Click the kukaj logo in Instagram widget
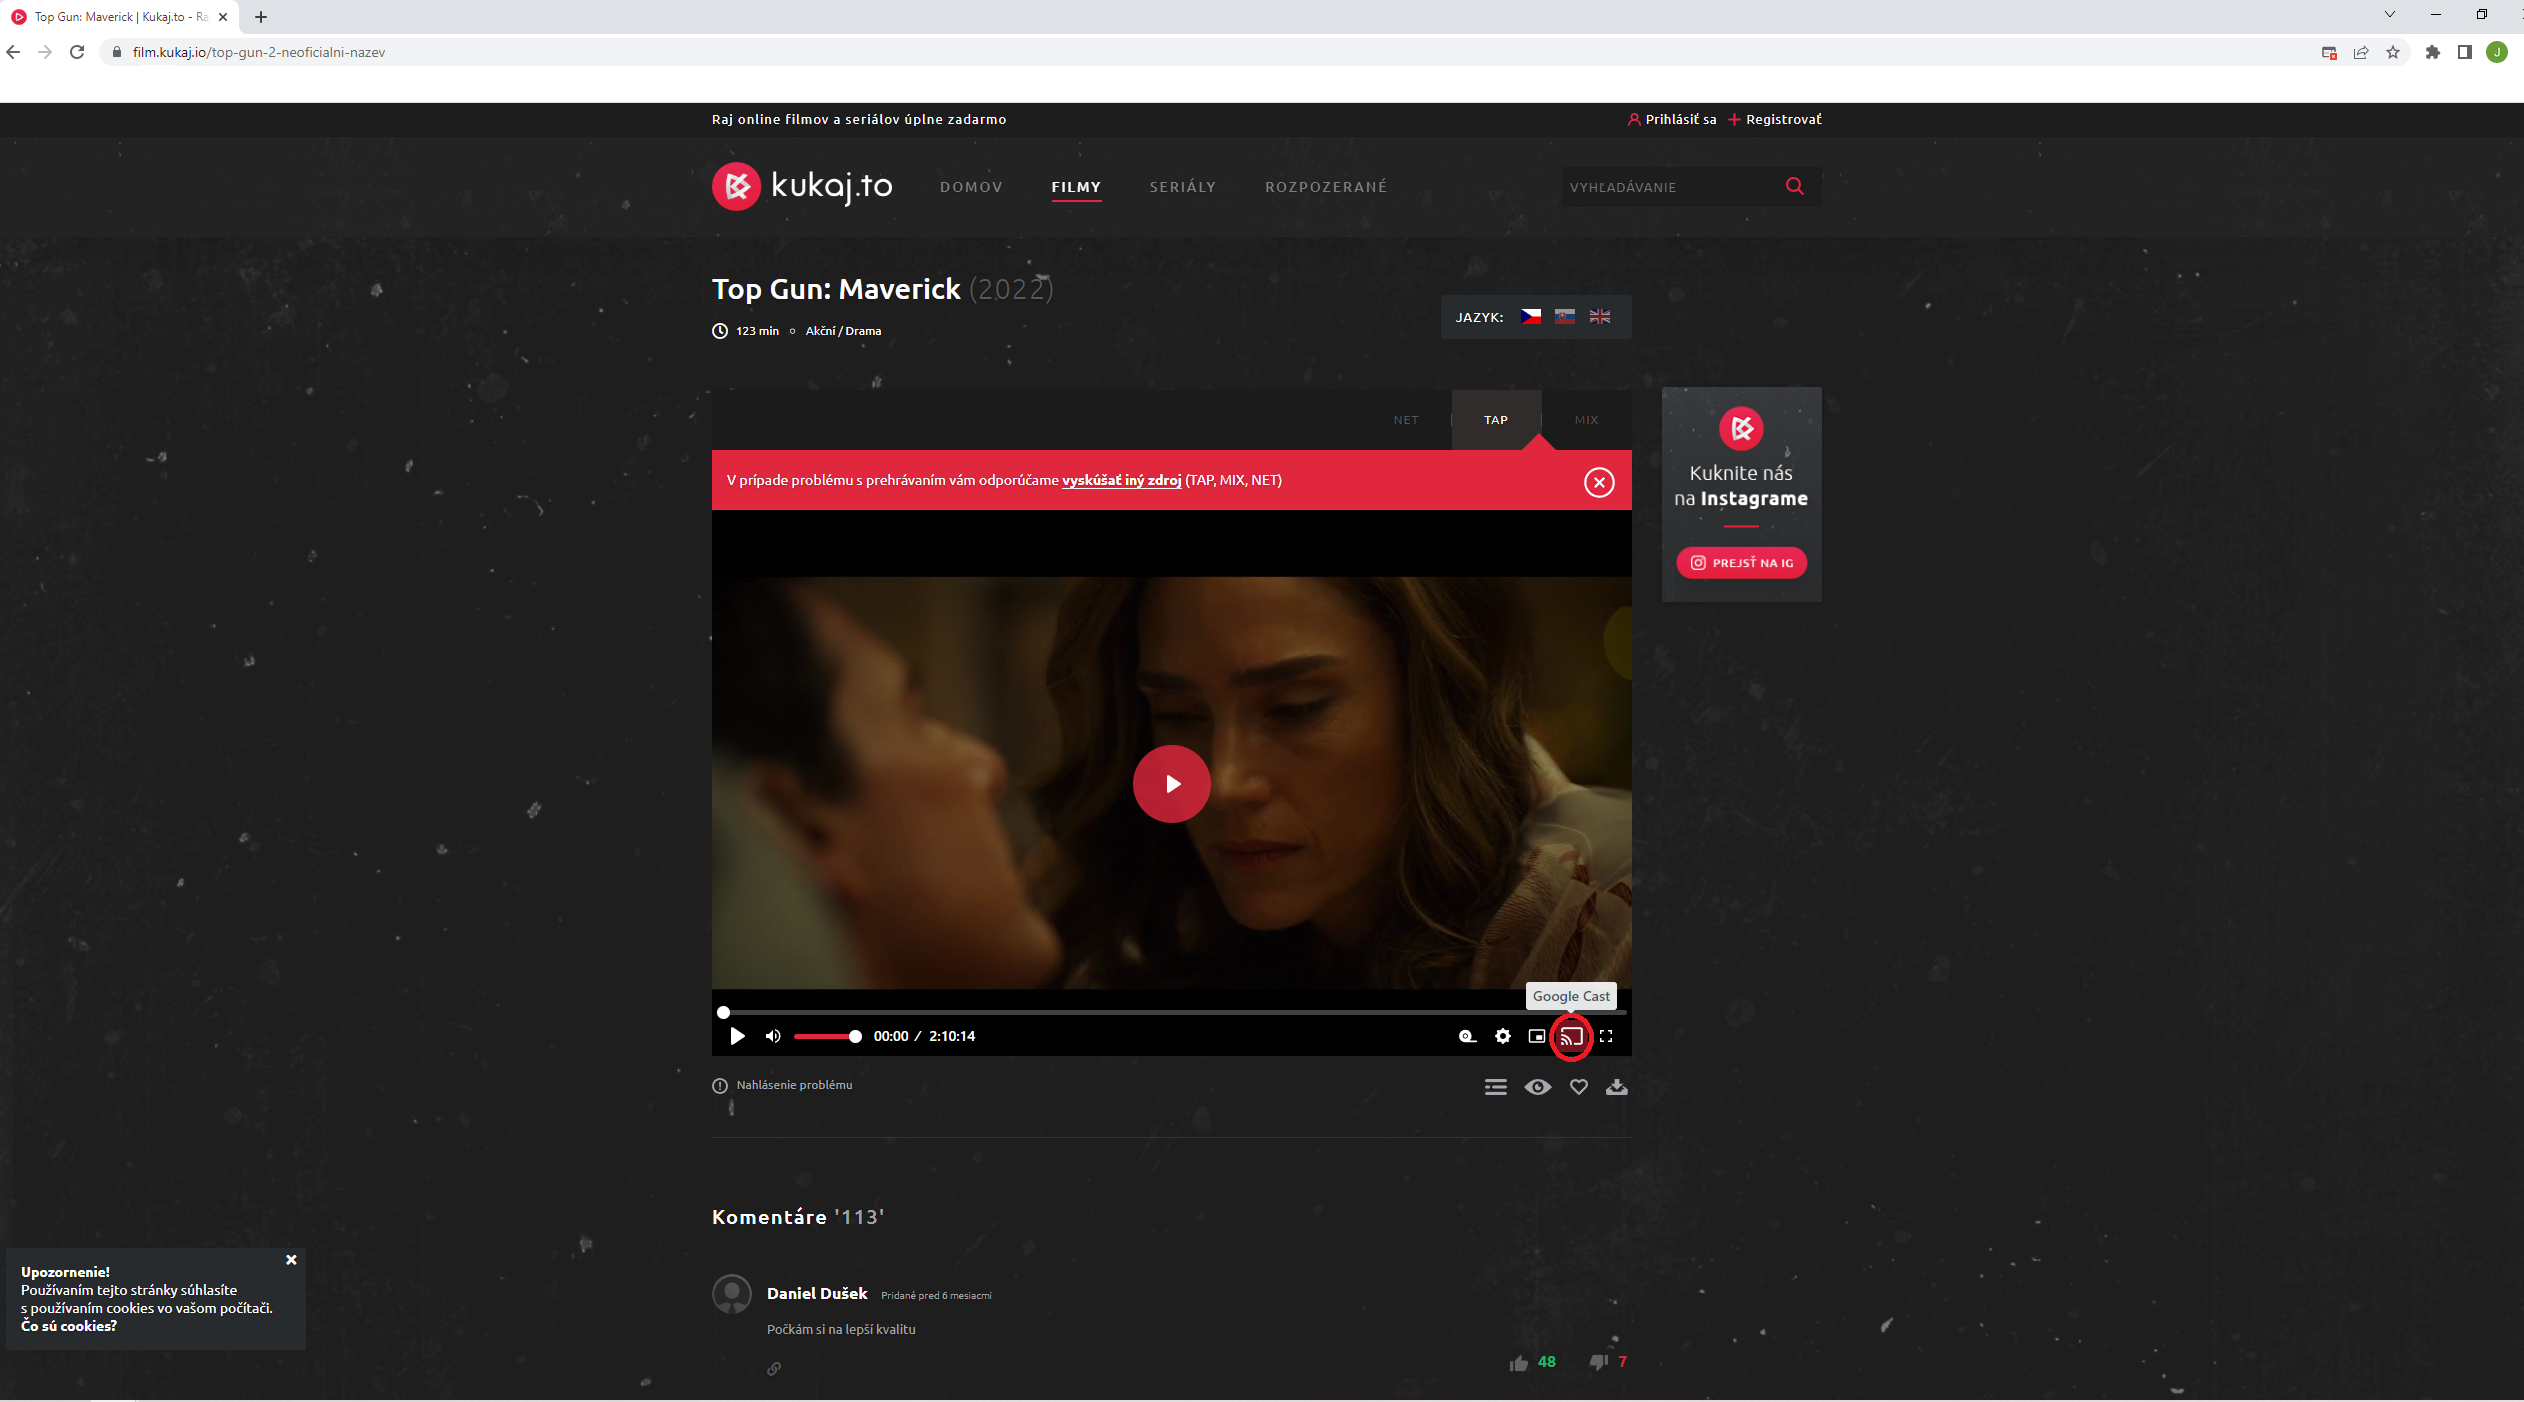 [x=1741, y=429]
